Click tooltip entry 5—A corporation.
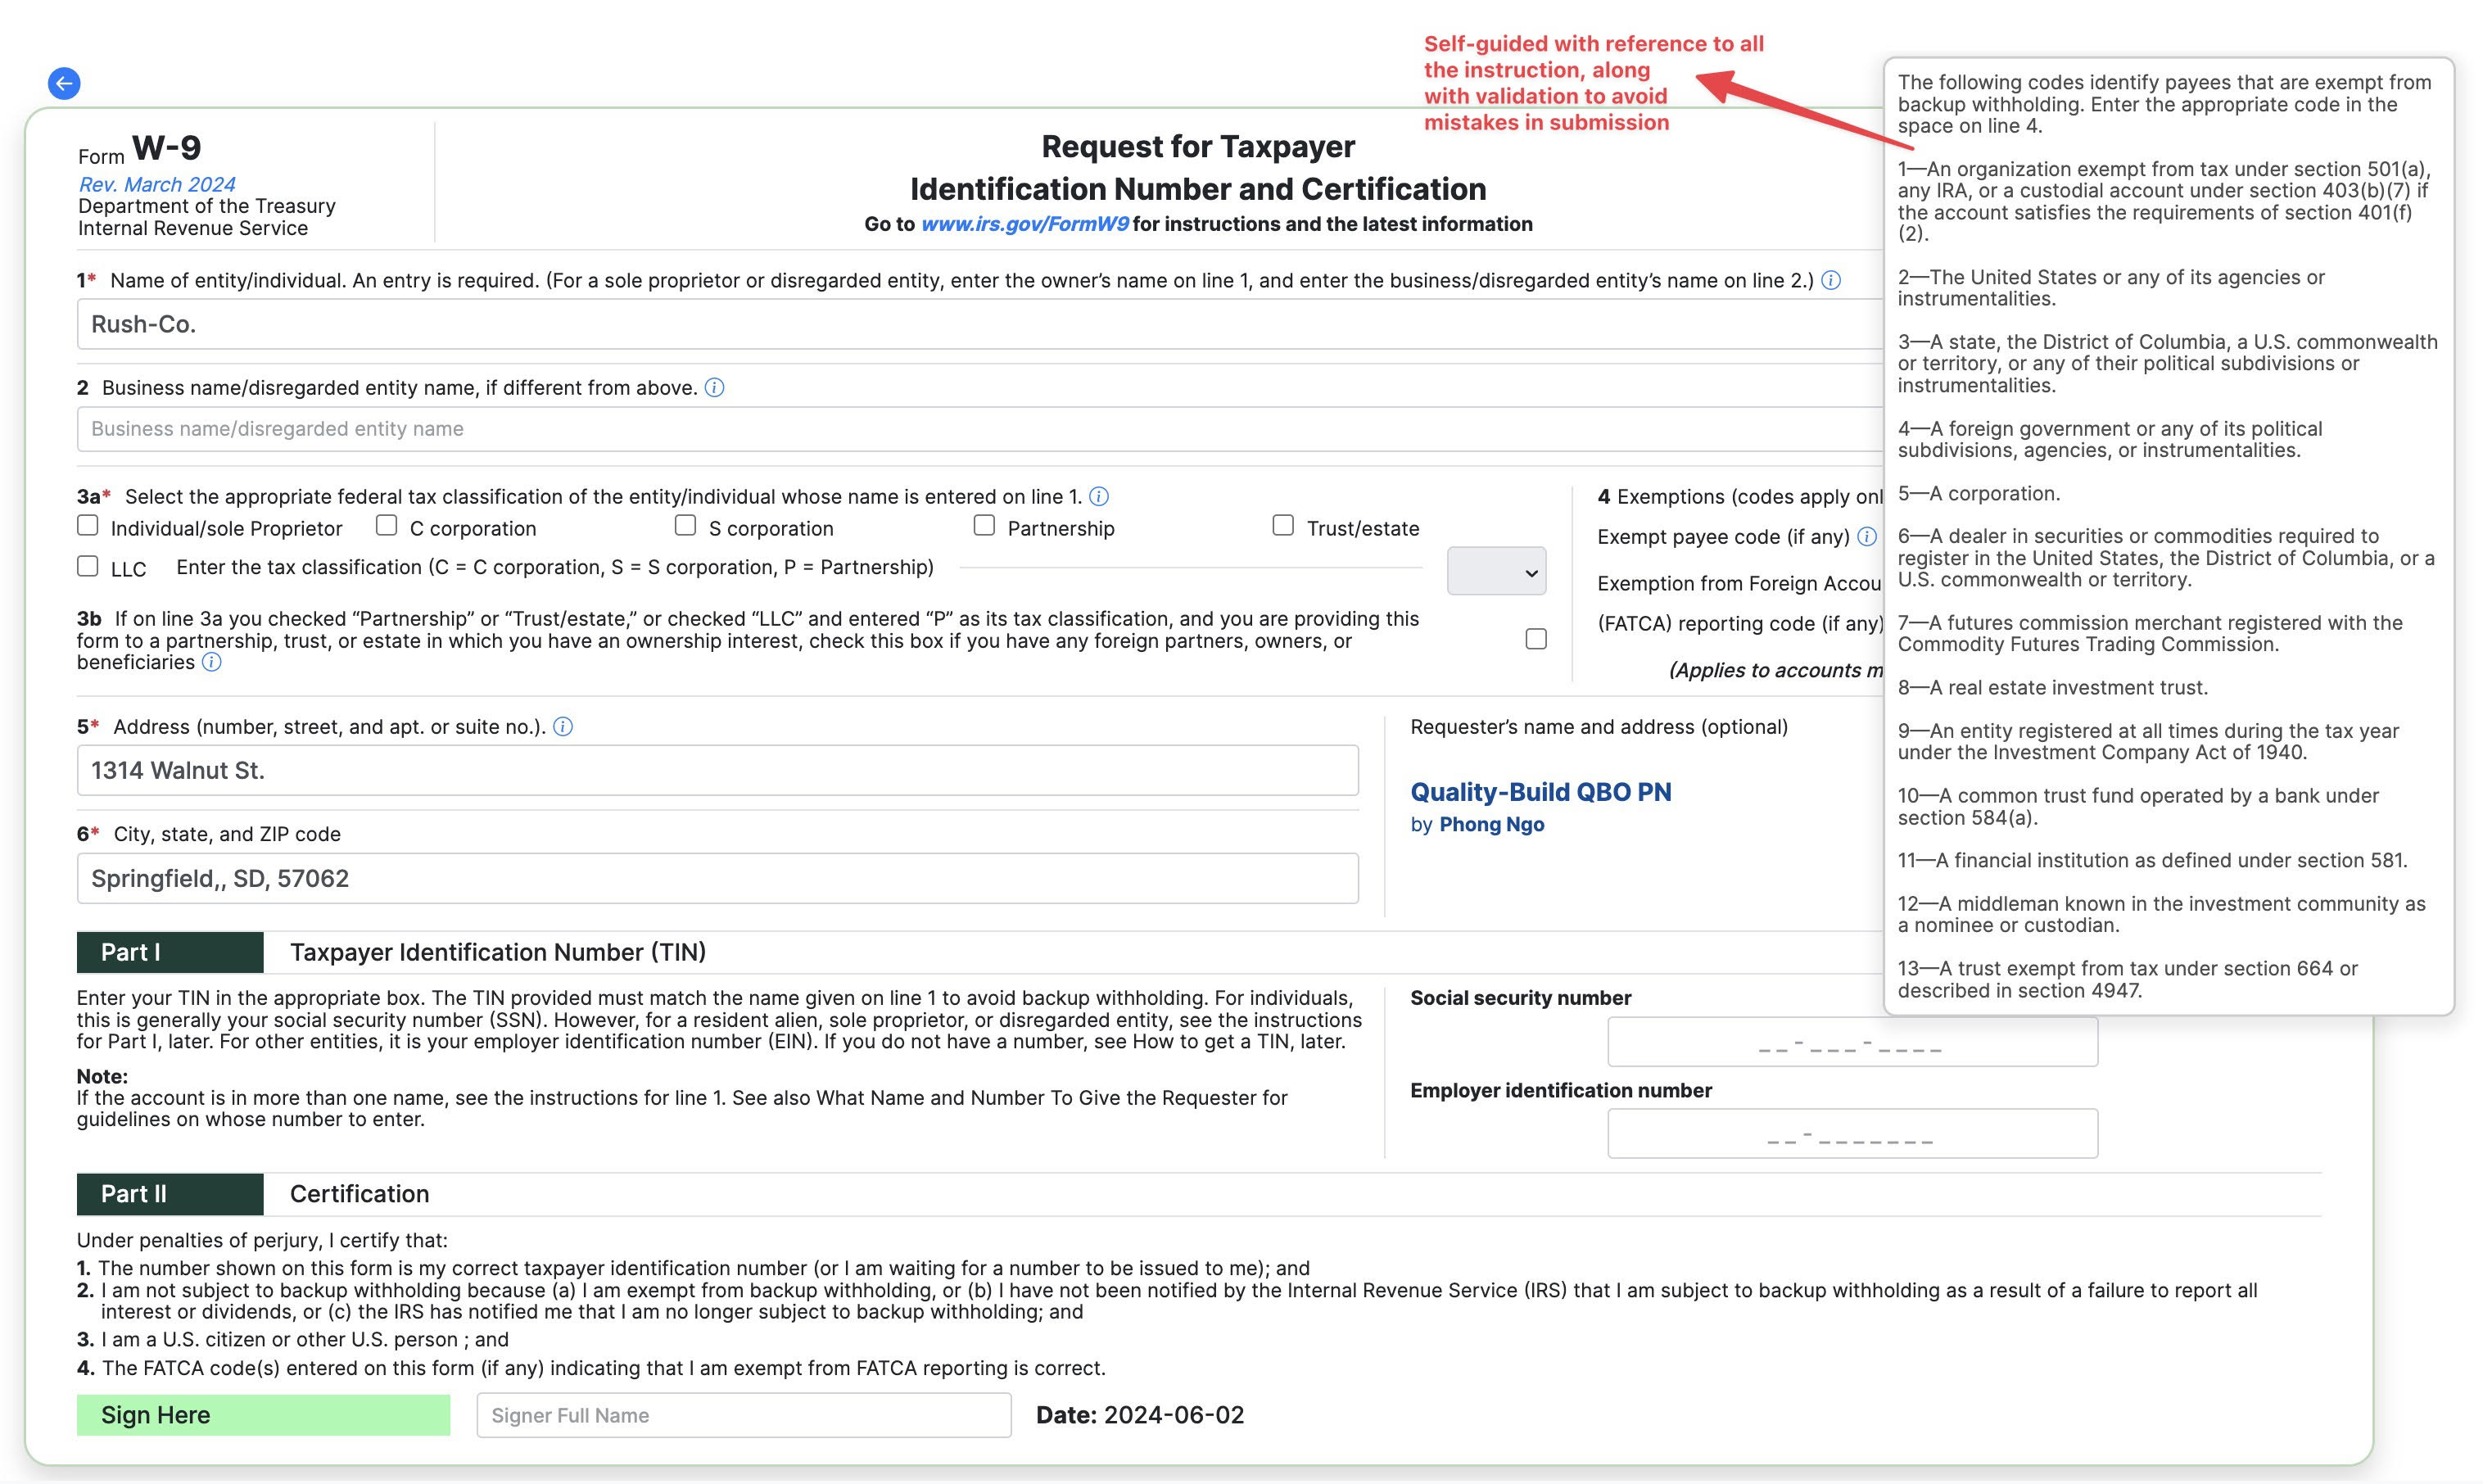 [1978, 493]
